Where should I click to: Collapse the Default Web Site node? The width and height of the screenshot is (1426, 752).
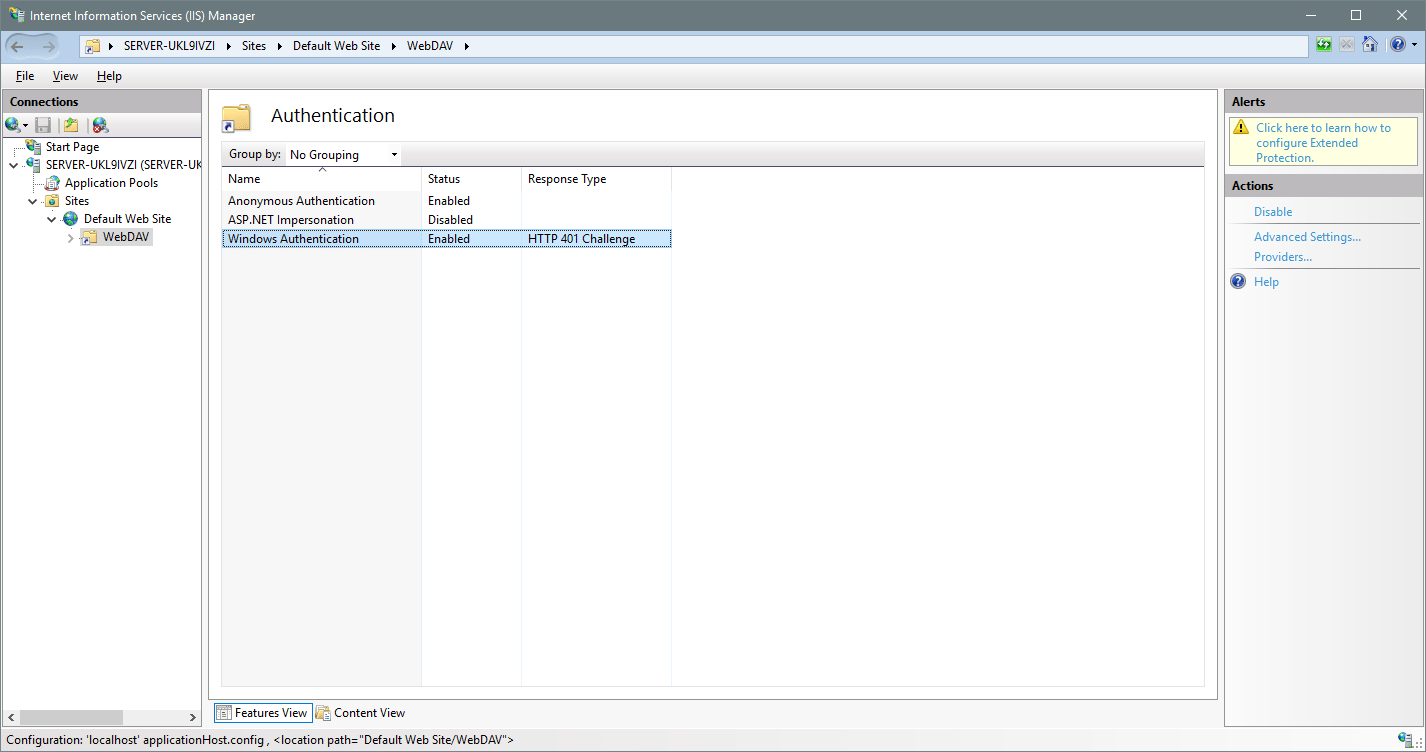coord(52,219)
